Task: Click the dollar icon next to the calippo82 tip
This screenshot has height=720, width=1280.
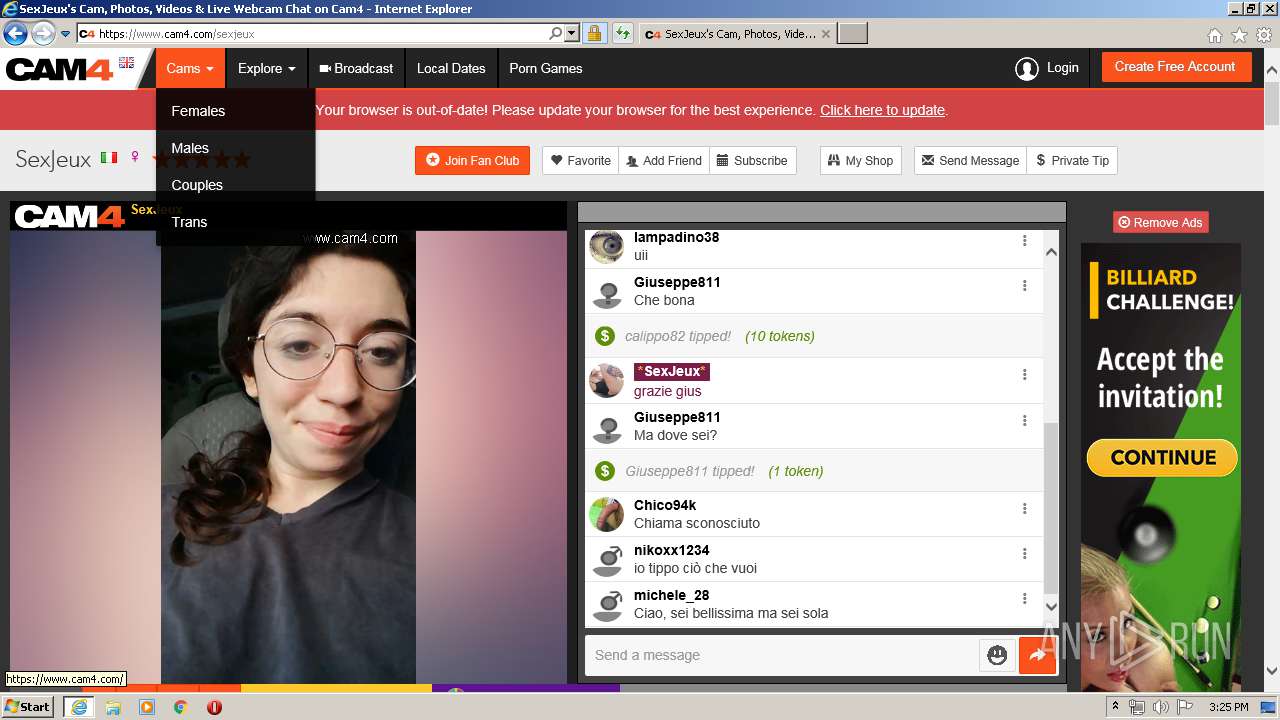Action: click(x=604, y=336)
